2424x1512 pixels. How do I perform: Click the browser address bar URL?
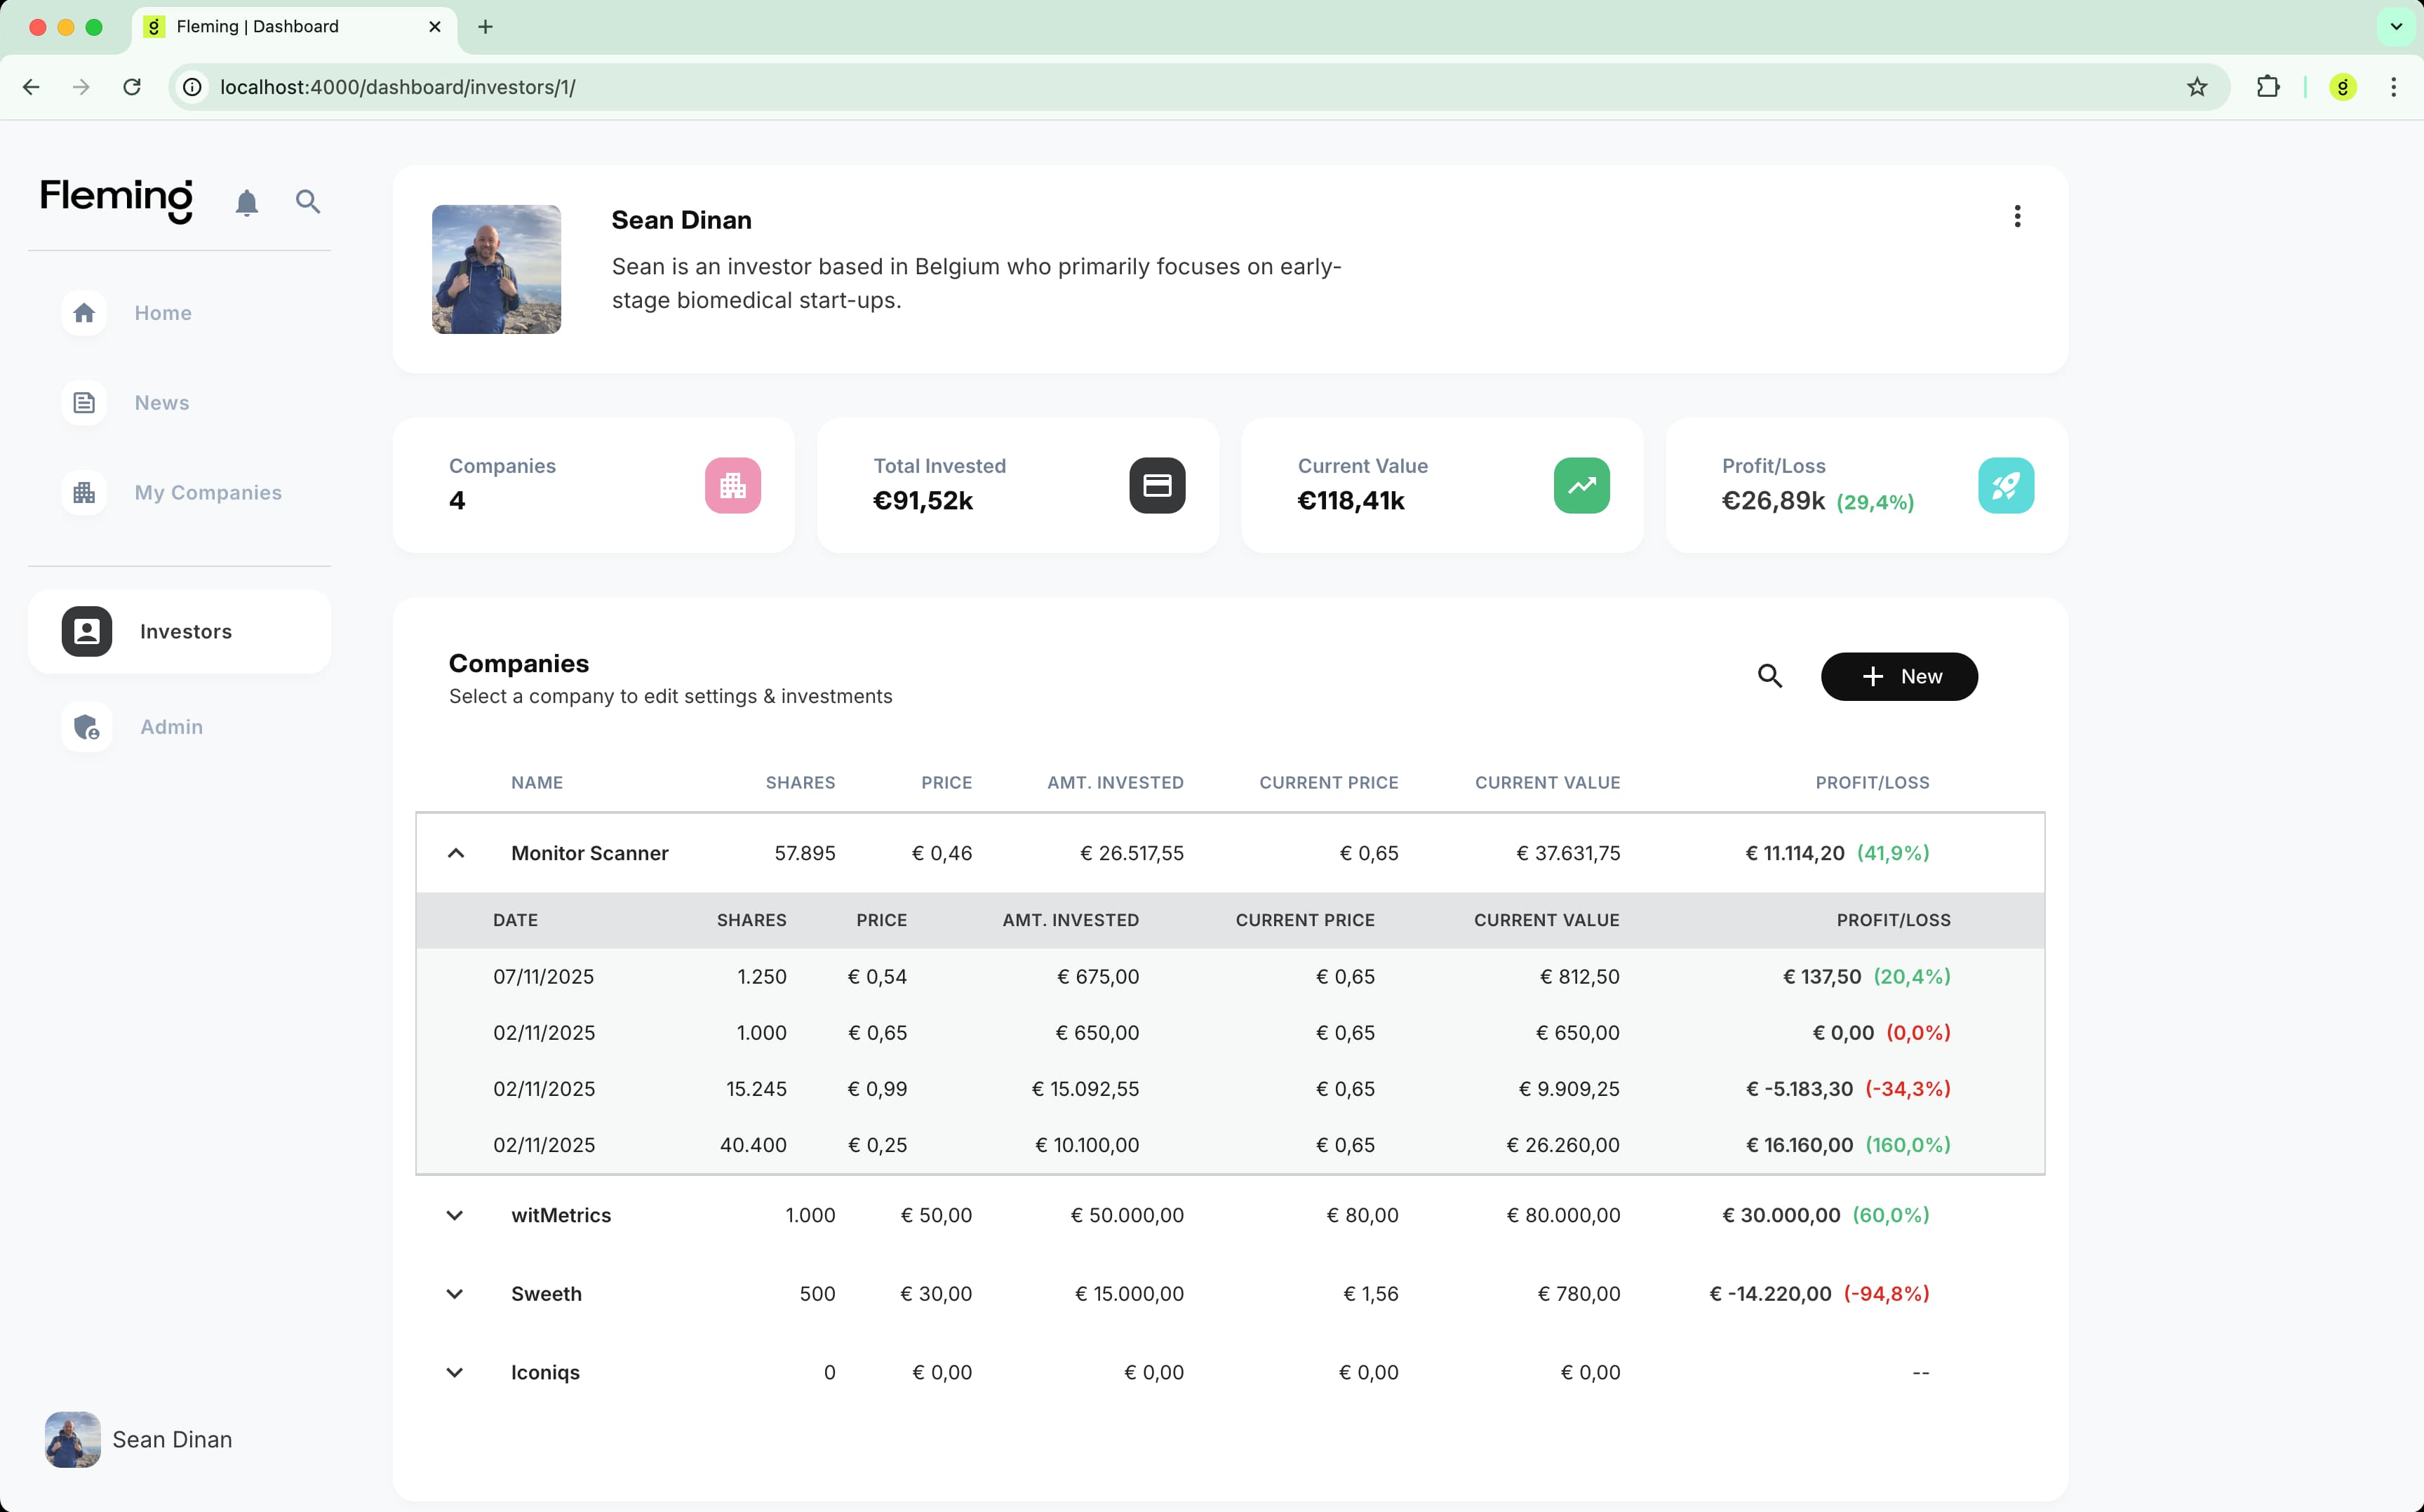point(397,87)
